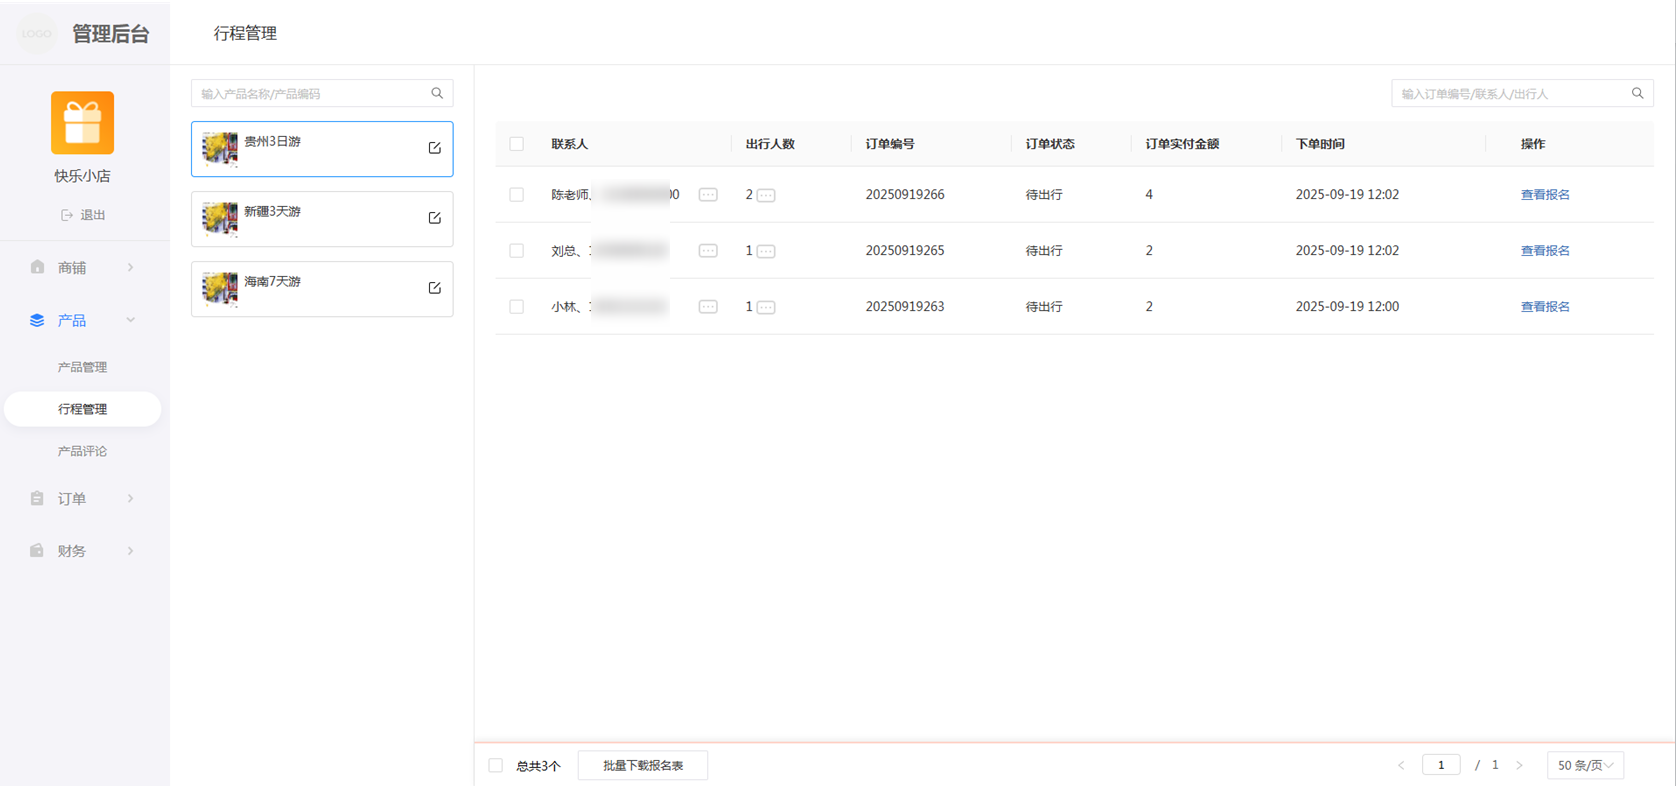Viewport: 1676px width, 786px height.
Task: Tick the checkbox for order 20250919266
Action: (516, 195)
